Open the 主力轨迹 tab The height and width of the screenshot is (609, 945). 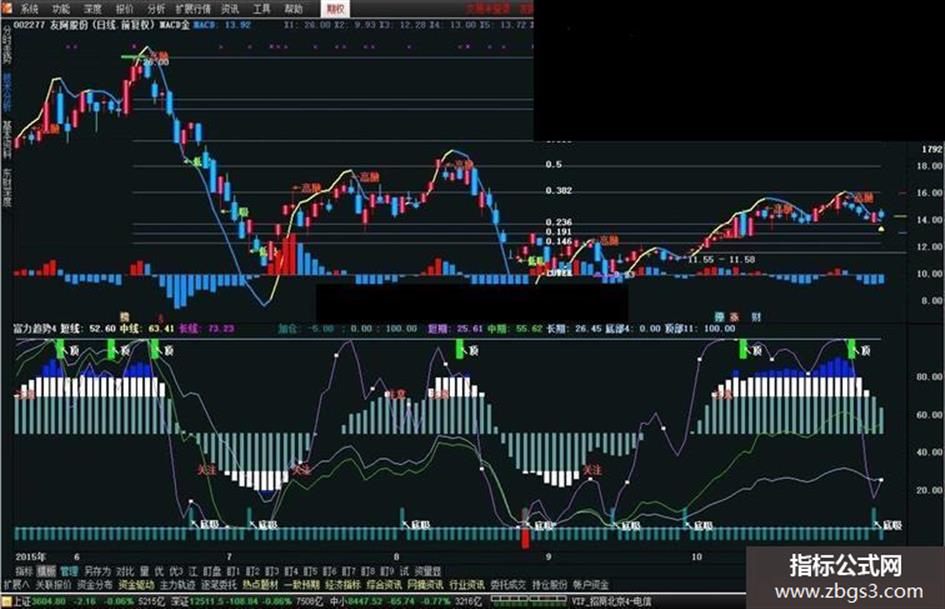tap(177, 584)
